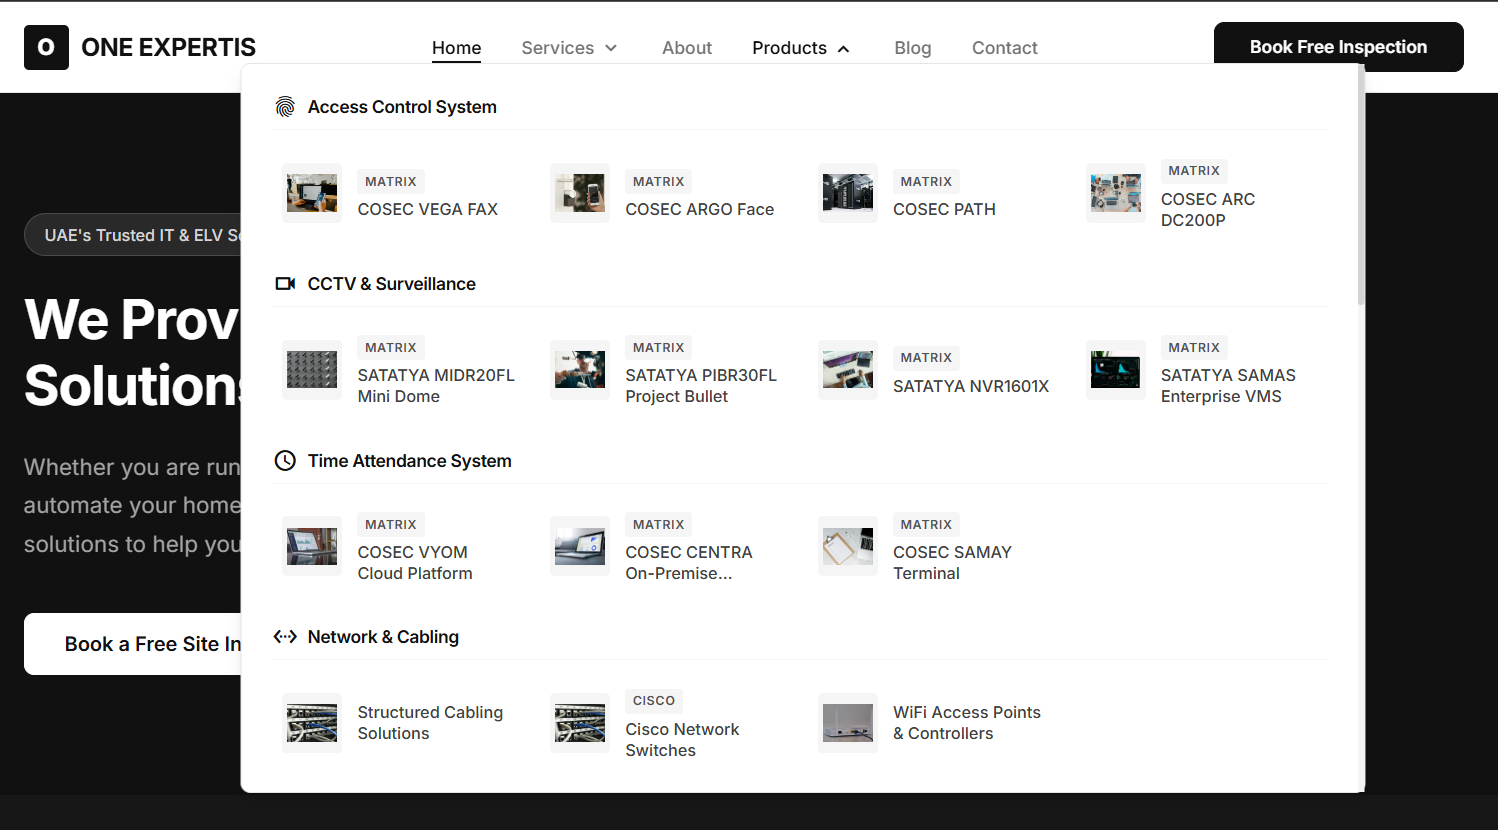The image size is (1498, 830).
Task: Open the About page nav item
Action: [x=687, y=48]
